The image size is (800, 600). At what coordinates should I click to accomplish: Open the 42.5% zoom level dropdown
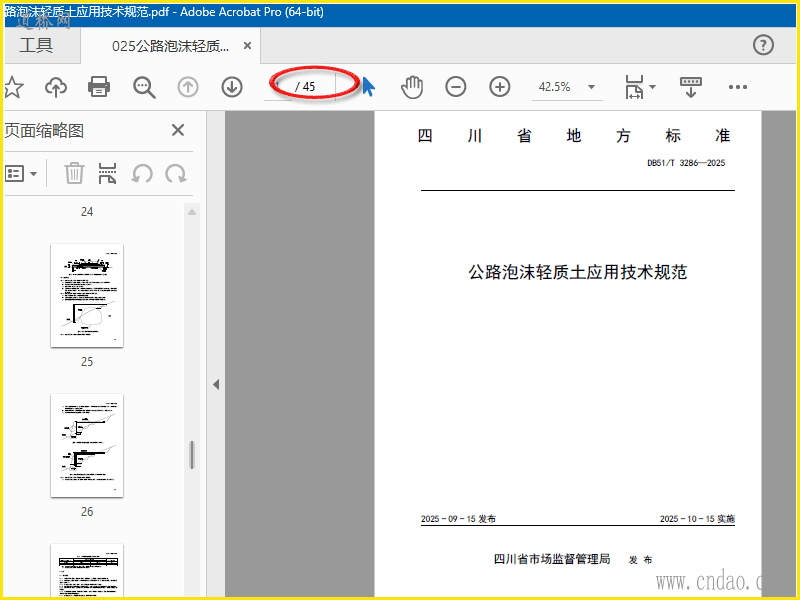591,87
